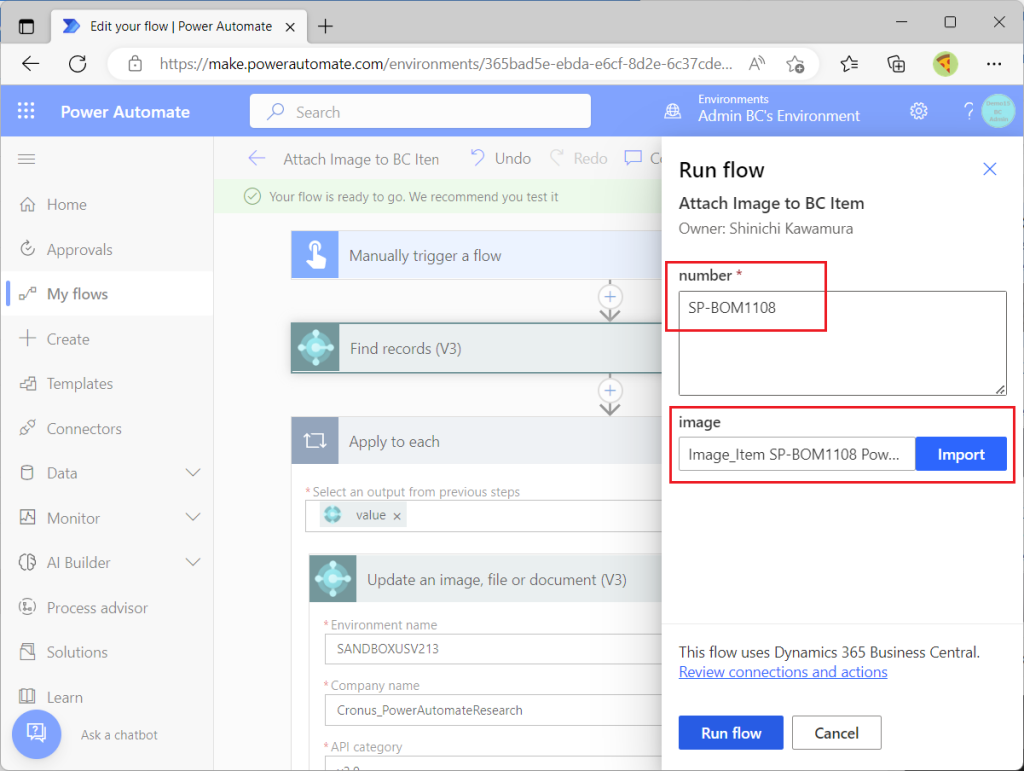This screenshot has height=771, width=1024.
Task: Open Approvals in the sidebar
Action: coord(107,249)
